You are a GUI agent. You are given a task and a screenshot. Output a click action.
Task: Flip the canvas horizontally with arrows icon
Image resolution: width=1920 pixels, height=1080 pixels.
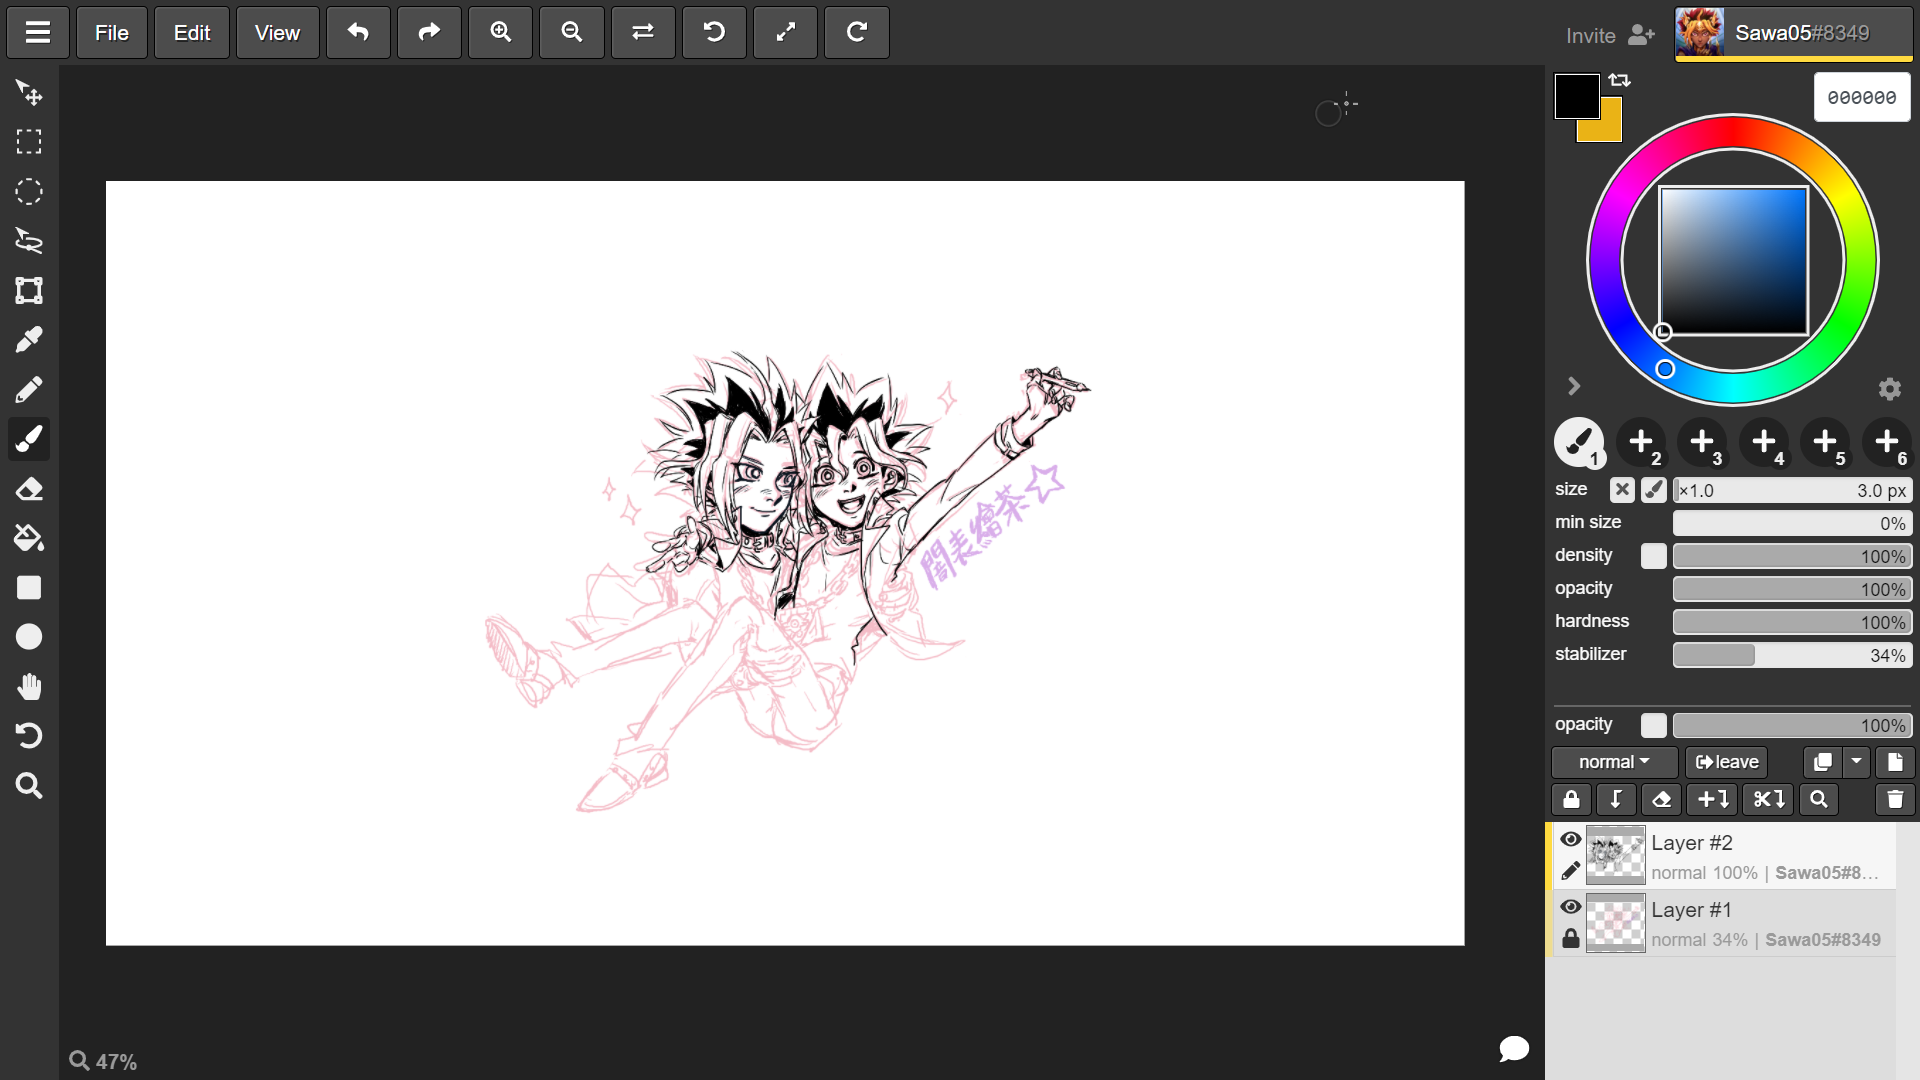tap(643, 32)
